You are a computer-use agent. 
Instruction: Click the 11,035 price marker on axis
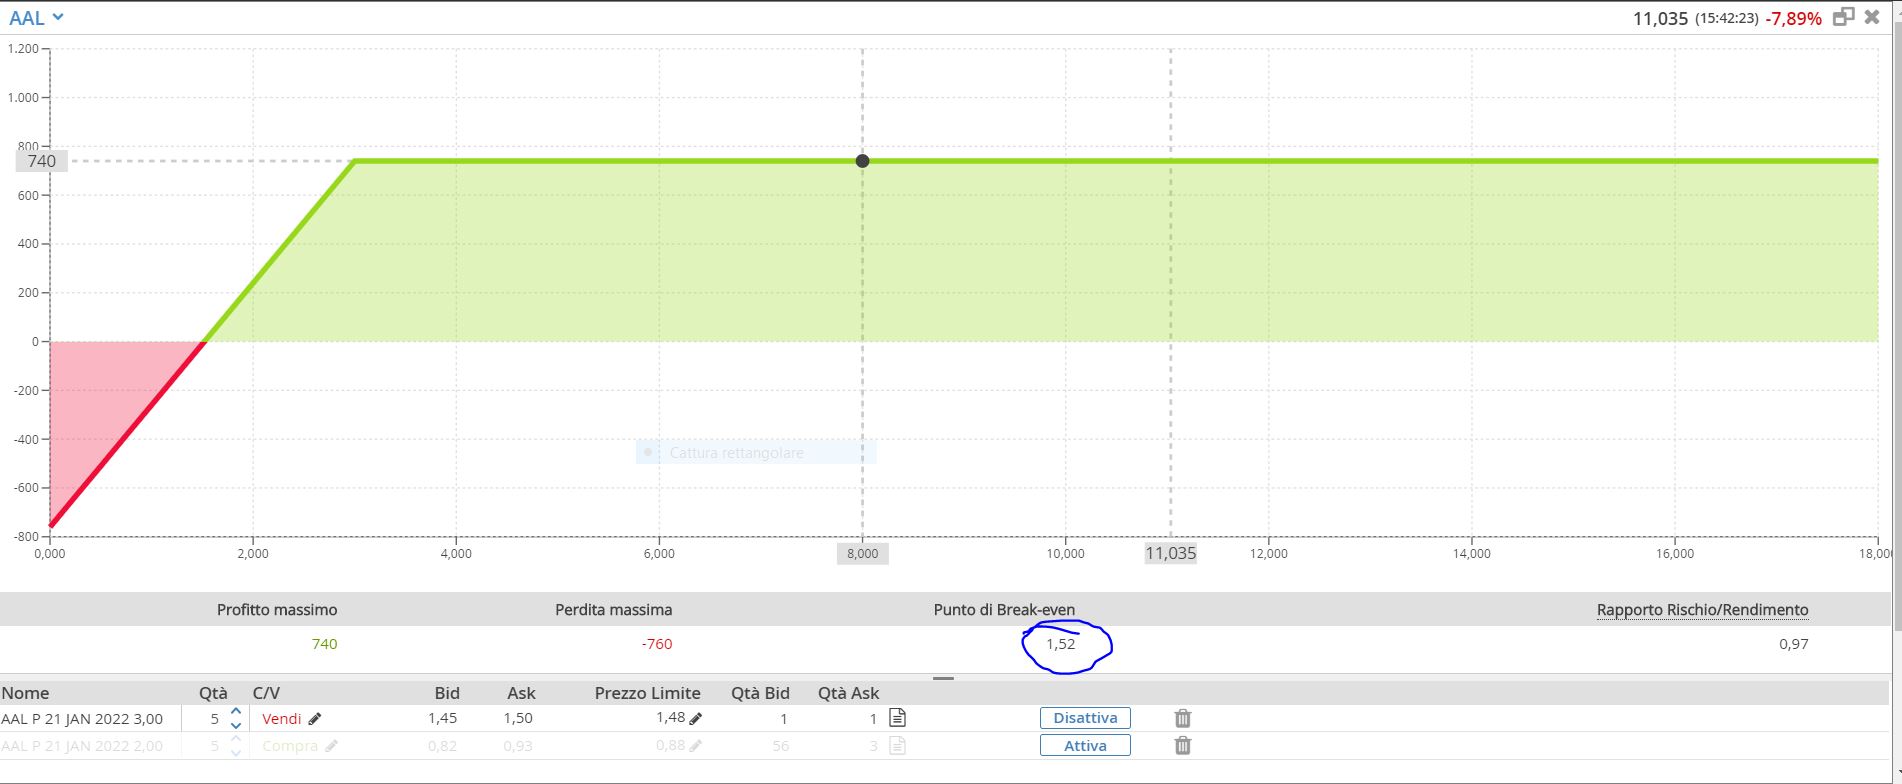tap(1170, 553)
